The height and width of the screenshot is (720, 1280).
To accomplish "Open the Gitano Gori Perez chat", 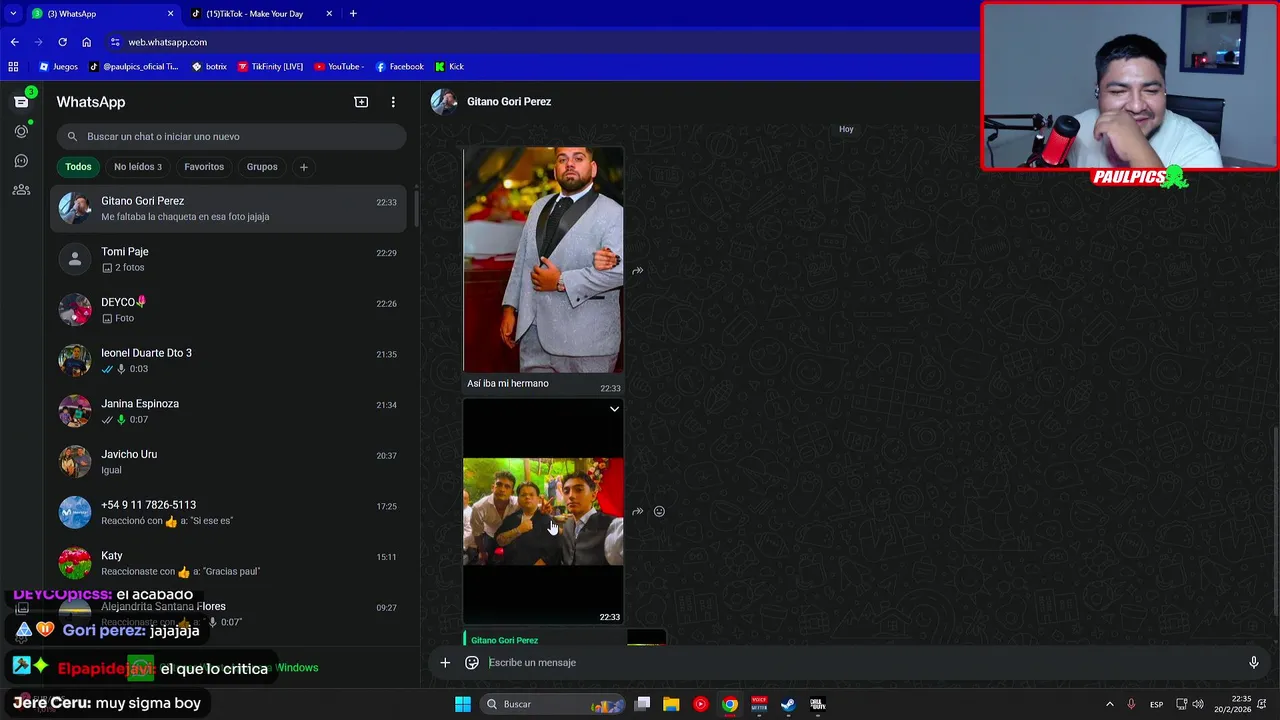I will click(x=229, y=208).
